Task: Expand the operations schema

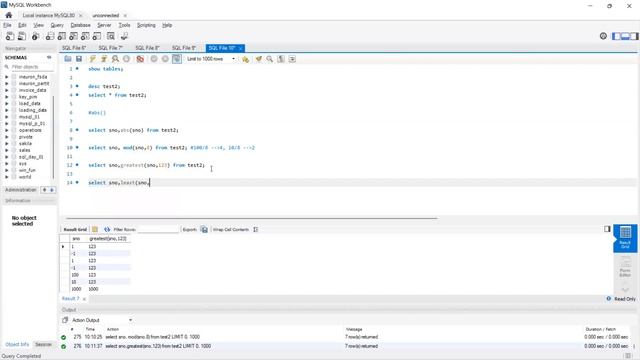Action: click(7, 130)
